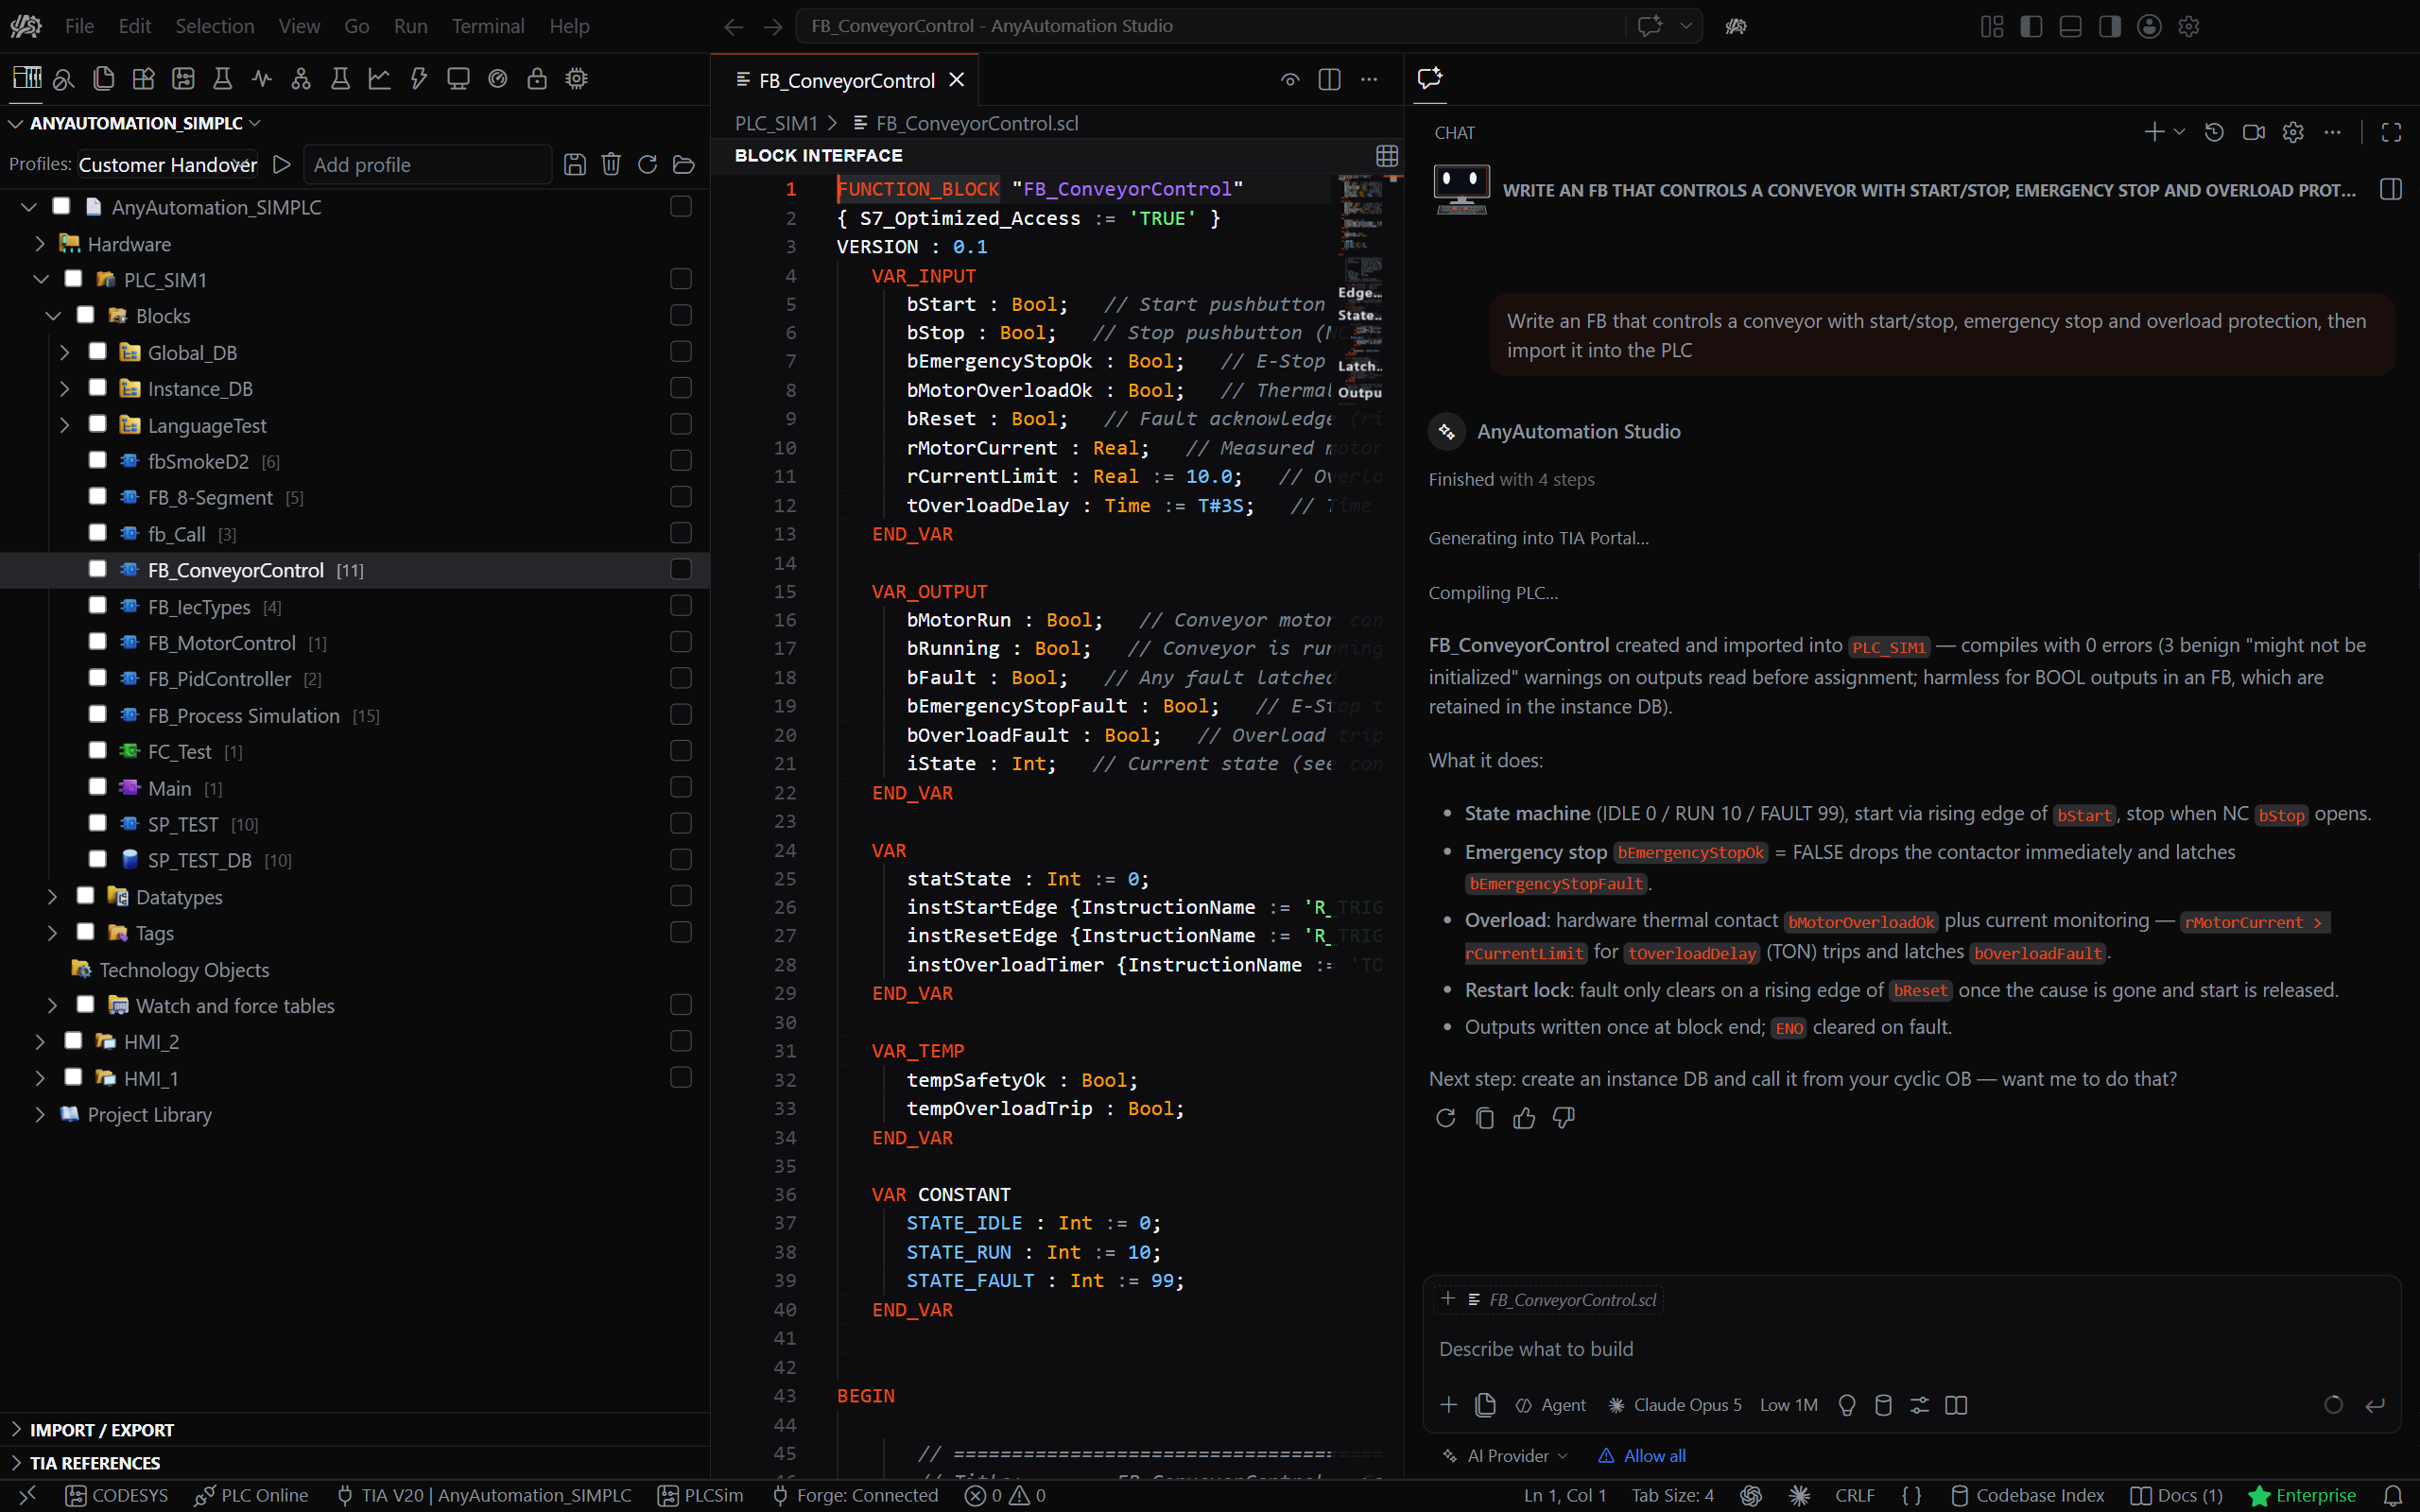Open the Selection menu
2420x1512 pixels.
tap(215, 26)
